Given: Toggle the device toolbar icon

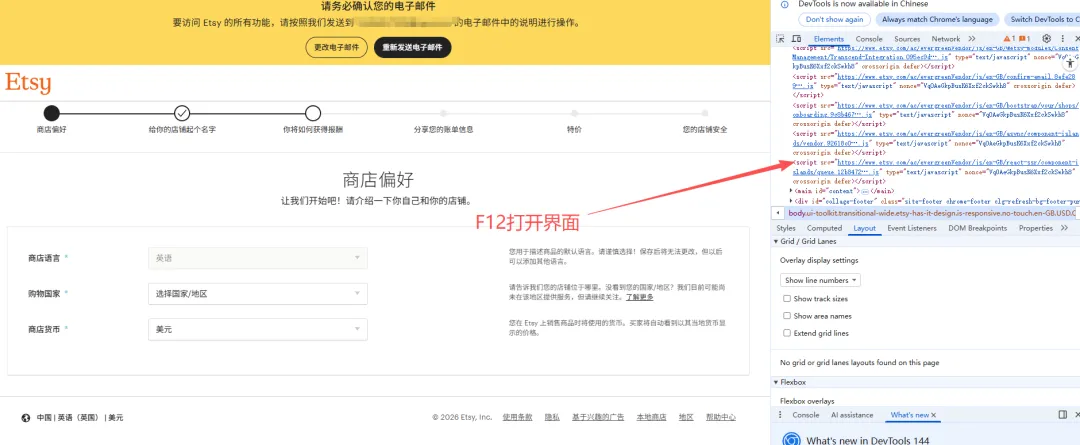Looking at the screenshot, I should click(796, 39).
